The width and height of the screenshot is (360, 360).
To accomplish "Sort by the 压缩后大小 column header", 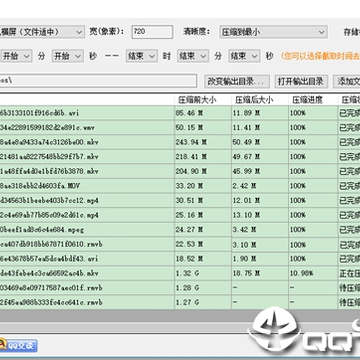I will (x=260, y=100).
